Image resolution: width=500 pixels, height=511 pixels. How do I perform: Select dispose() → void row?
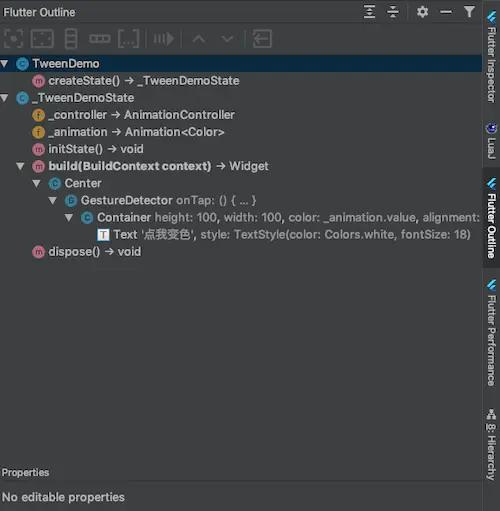[x=241, y=252]
